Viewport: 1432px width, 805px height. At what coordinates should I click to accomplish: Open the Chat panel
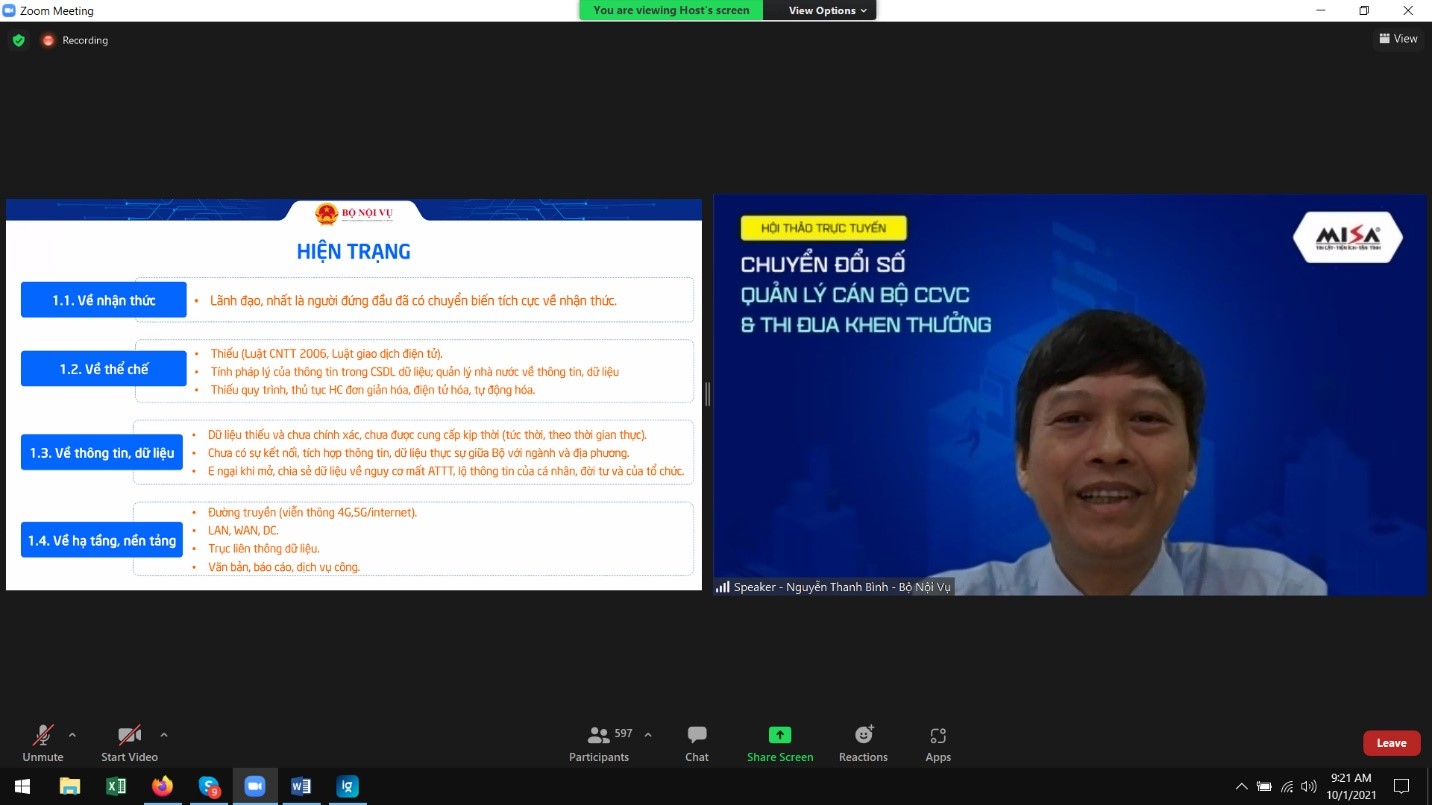[x=697, y=743]
